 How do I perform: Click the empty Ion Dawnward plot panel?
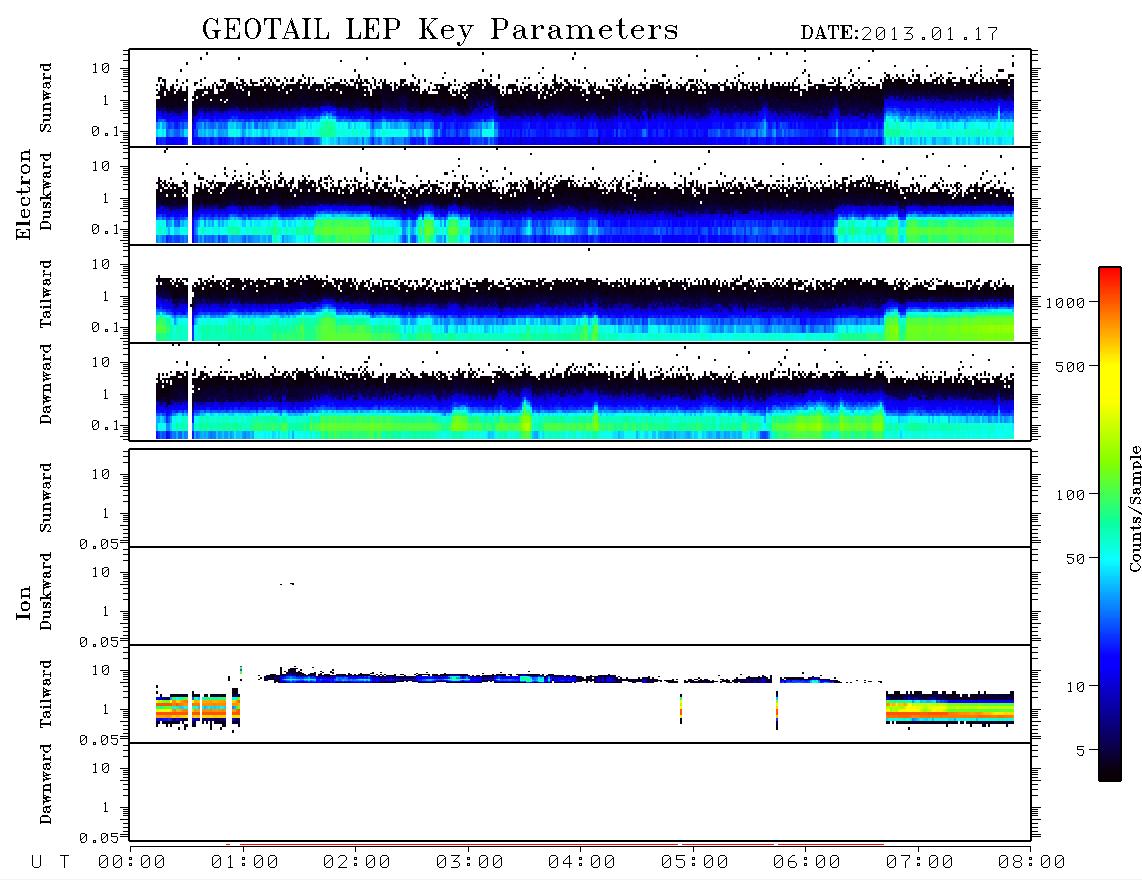pos(580,792)
